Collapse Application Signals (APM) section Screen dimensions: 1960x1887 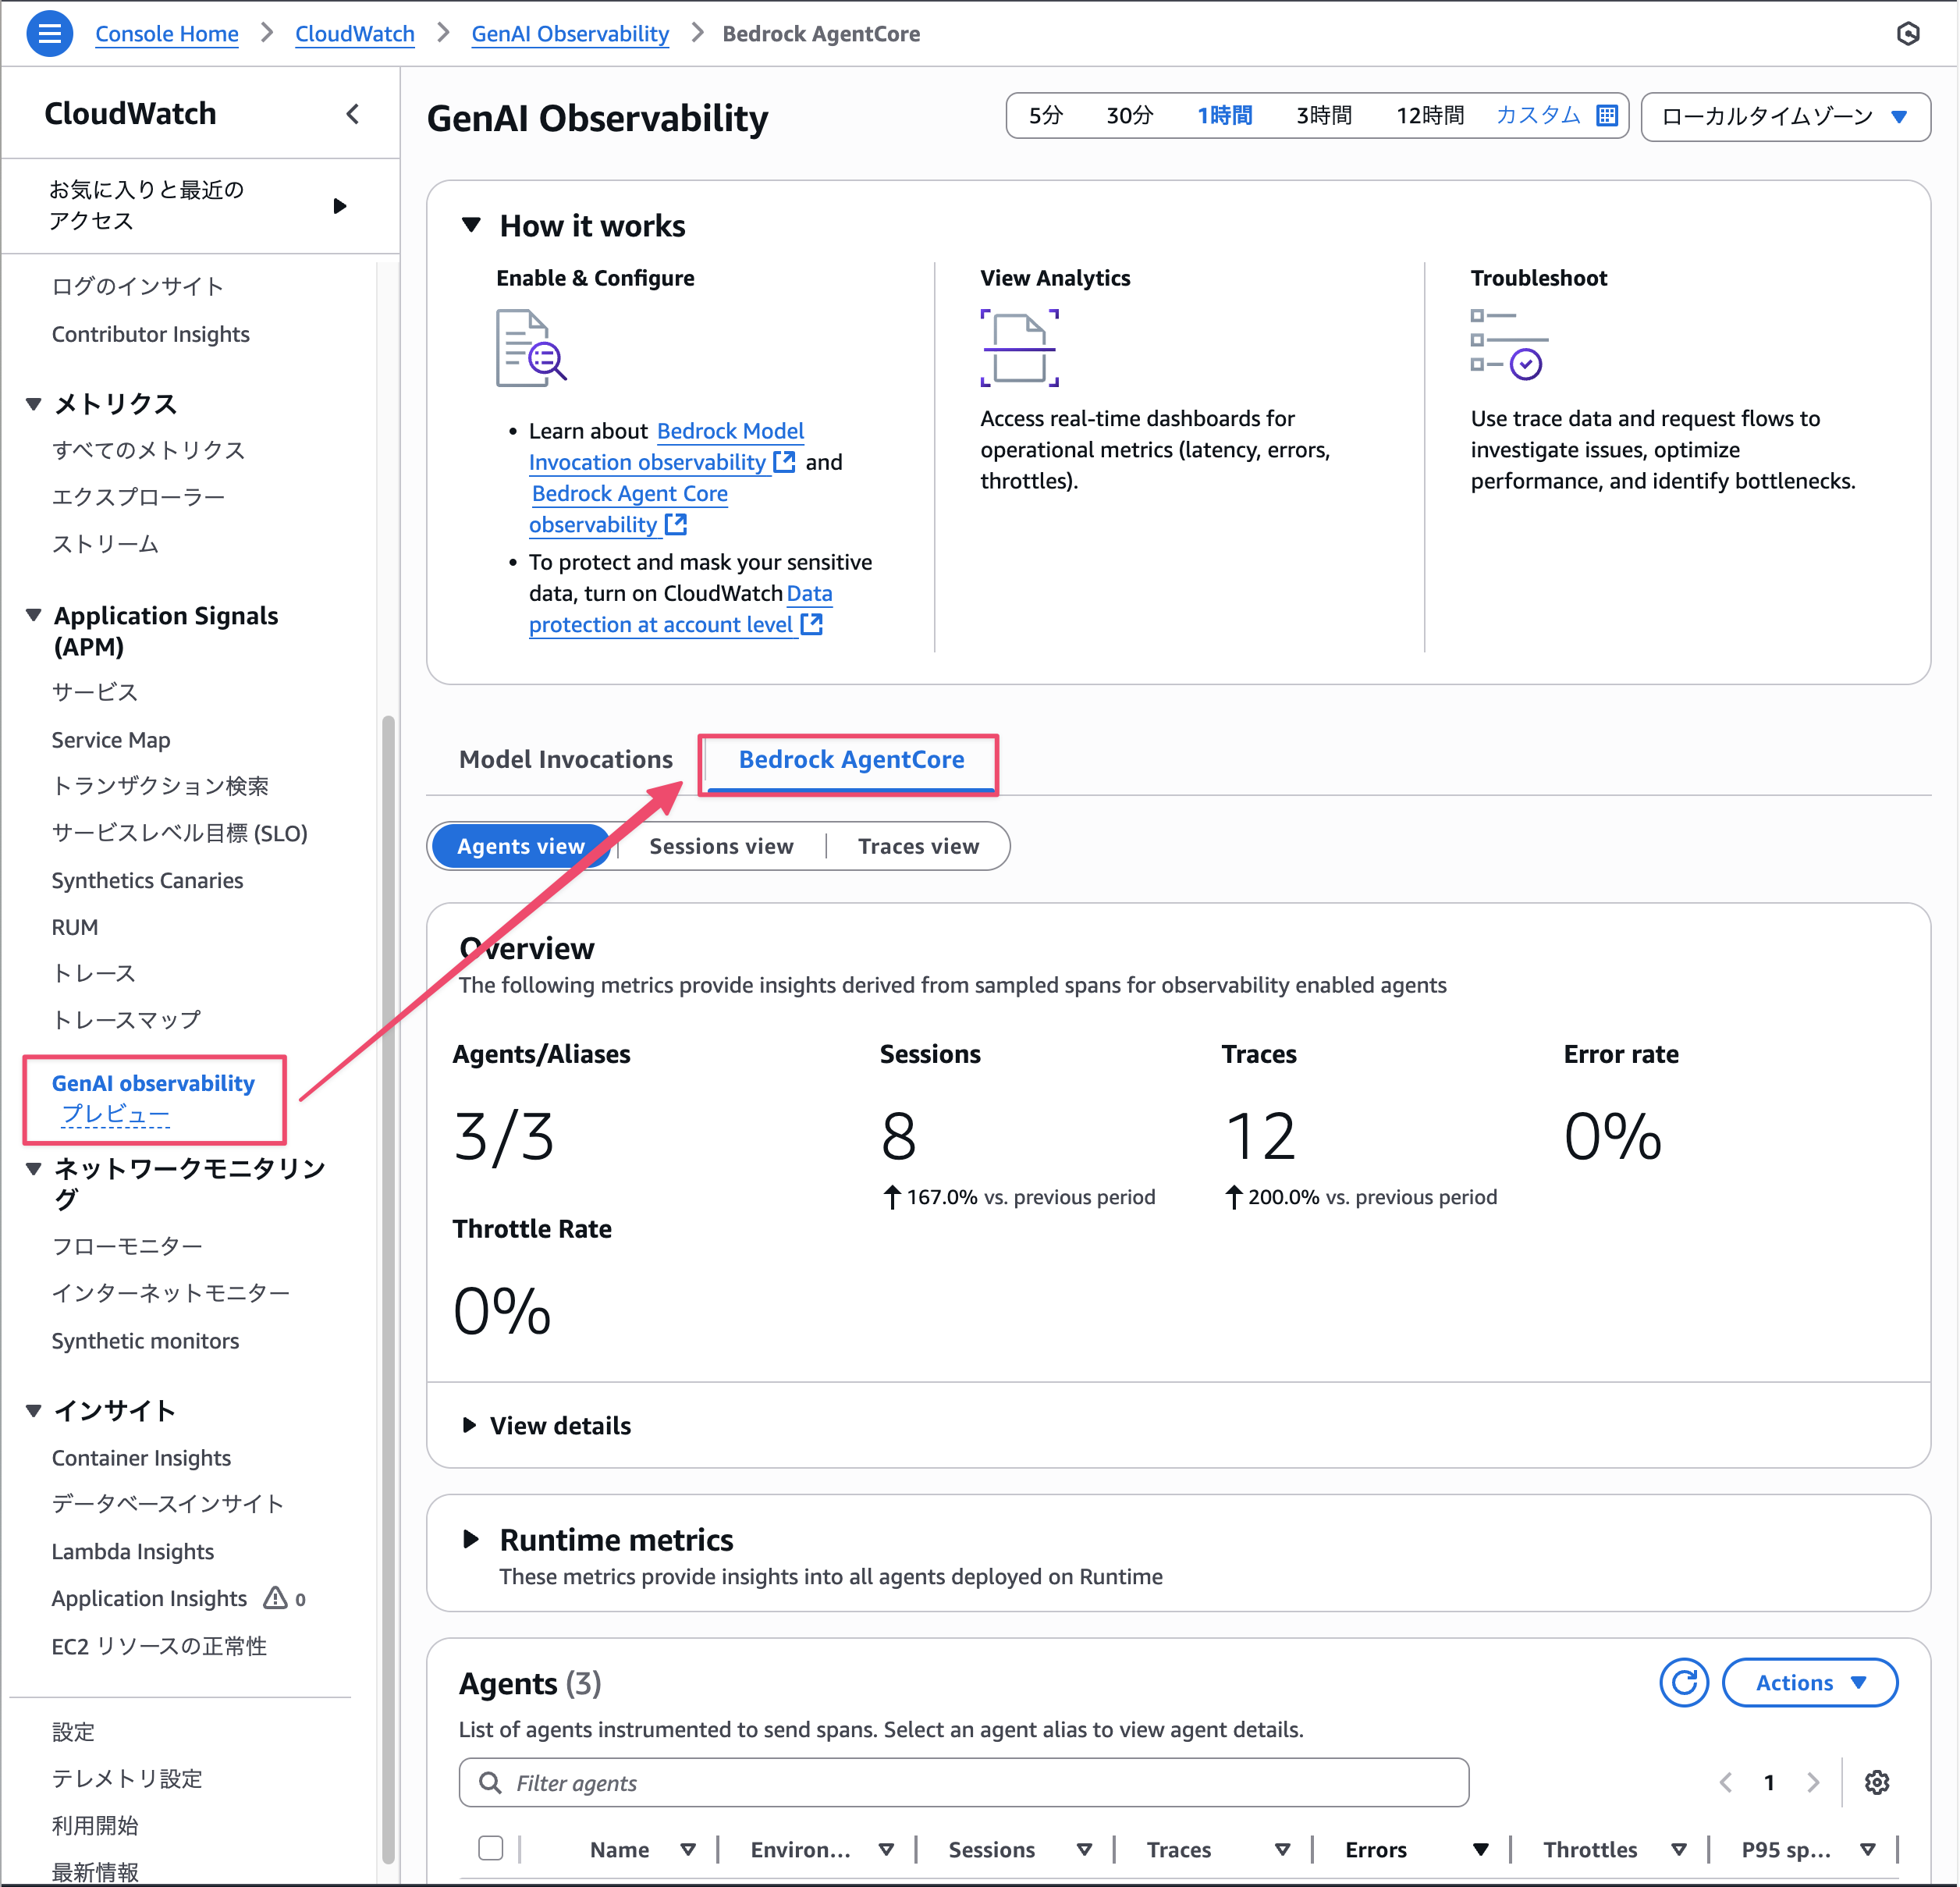point(34,615)
